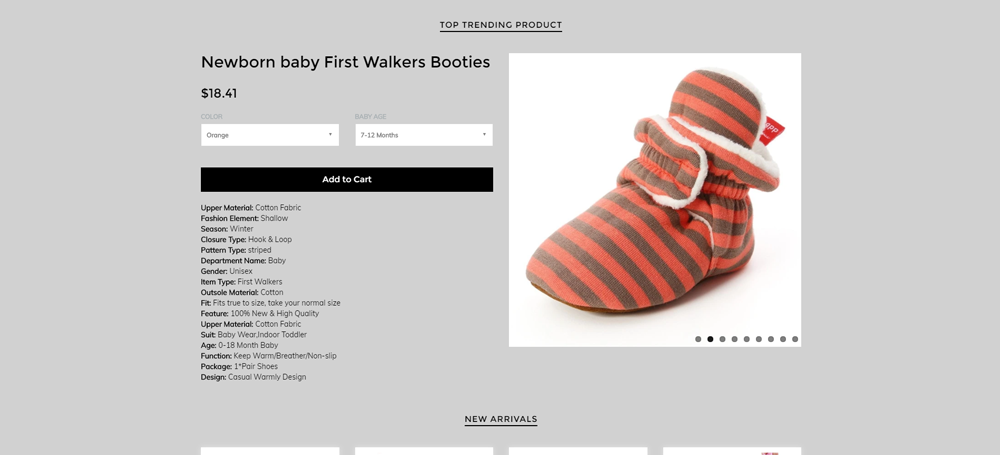Screen dimensions: 1000x455
Task: Open the second New Arrivals product card
Action: [424, 450]
